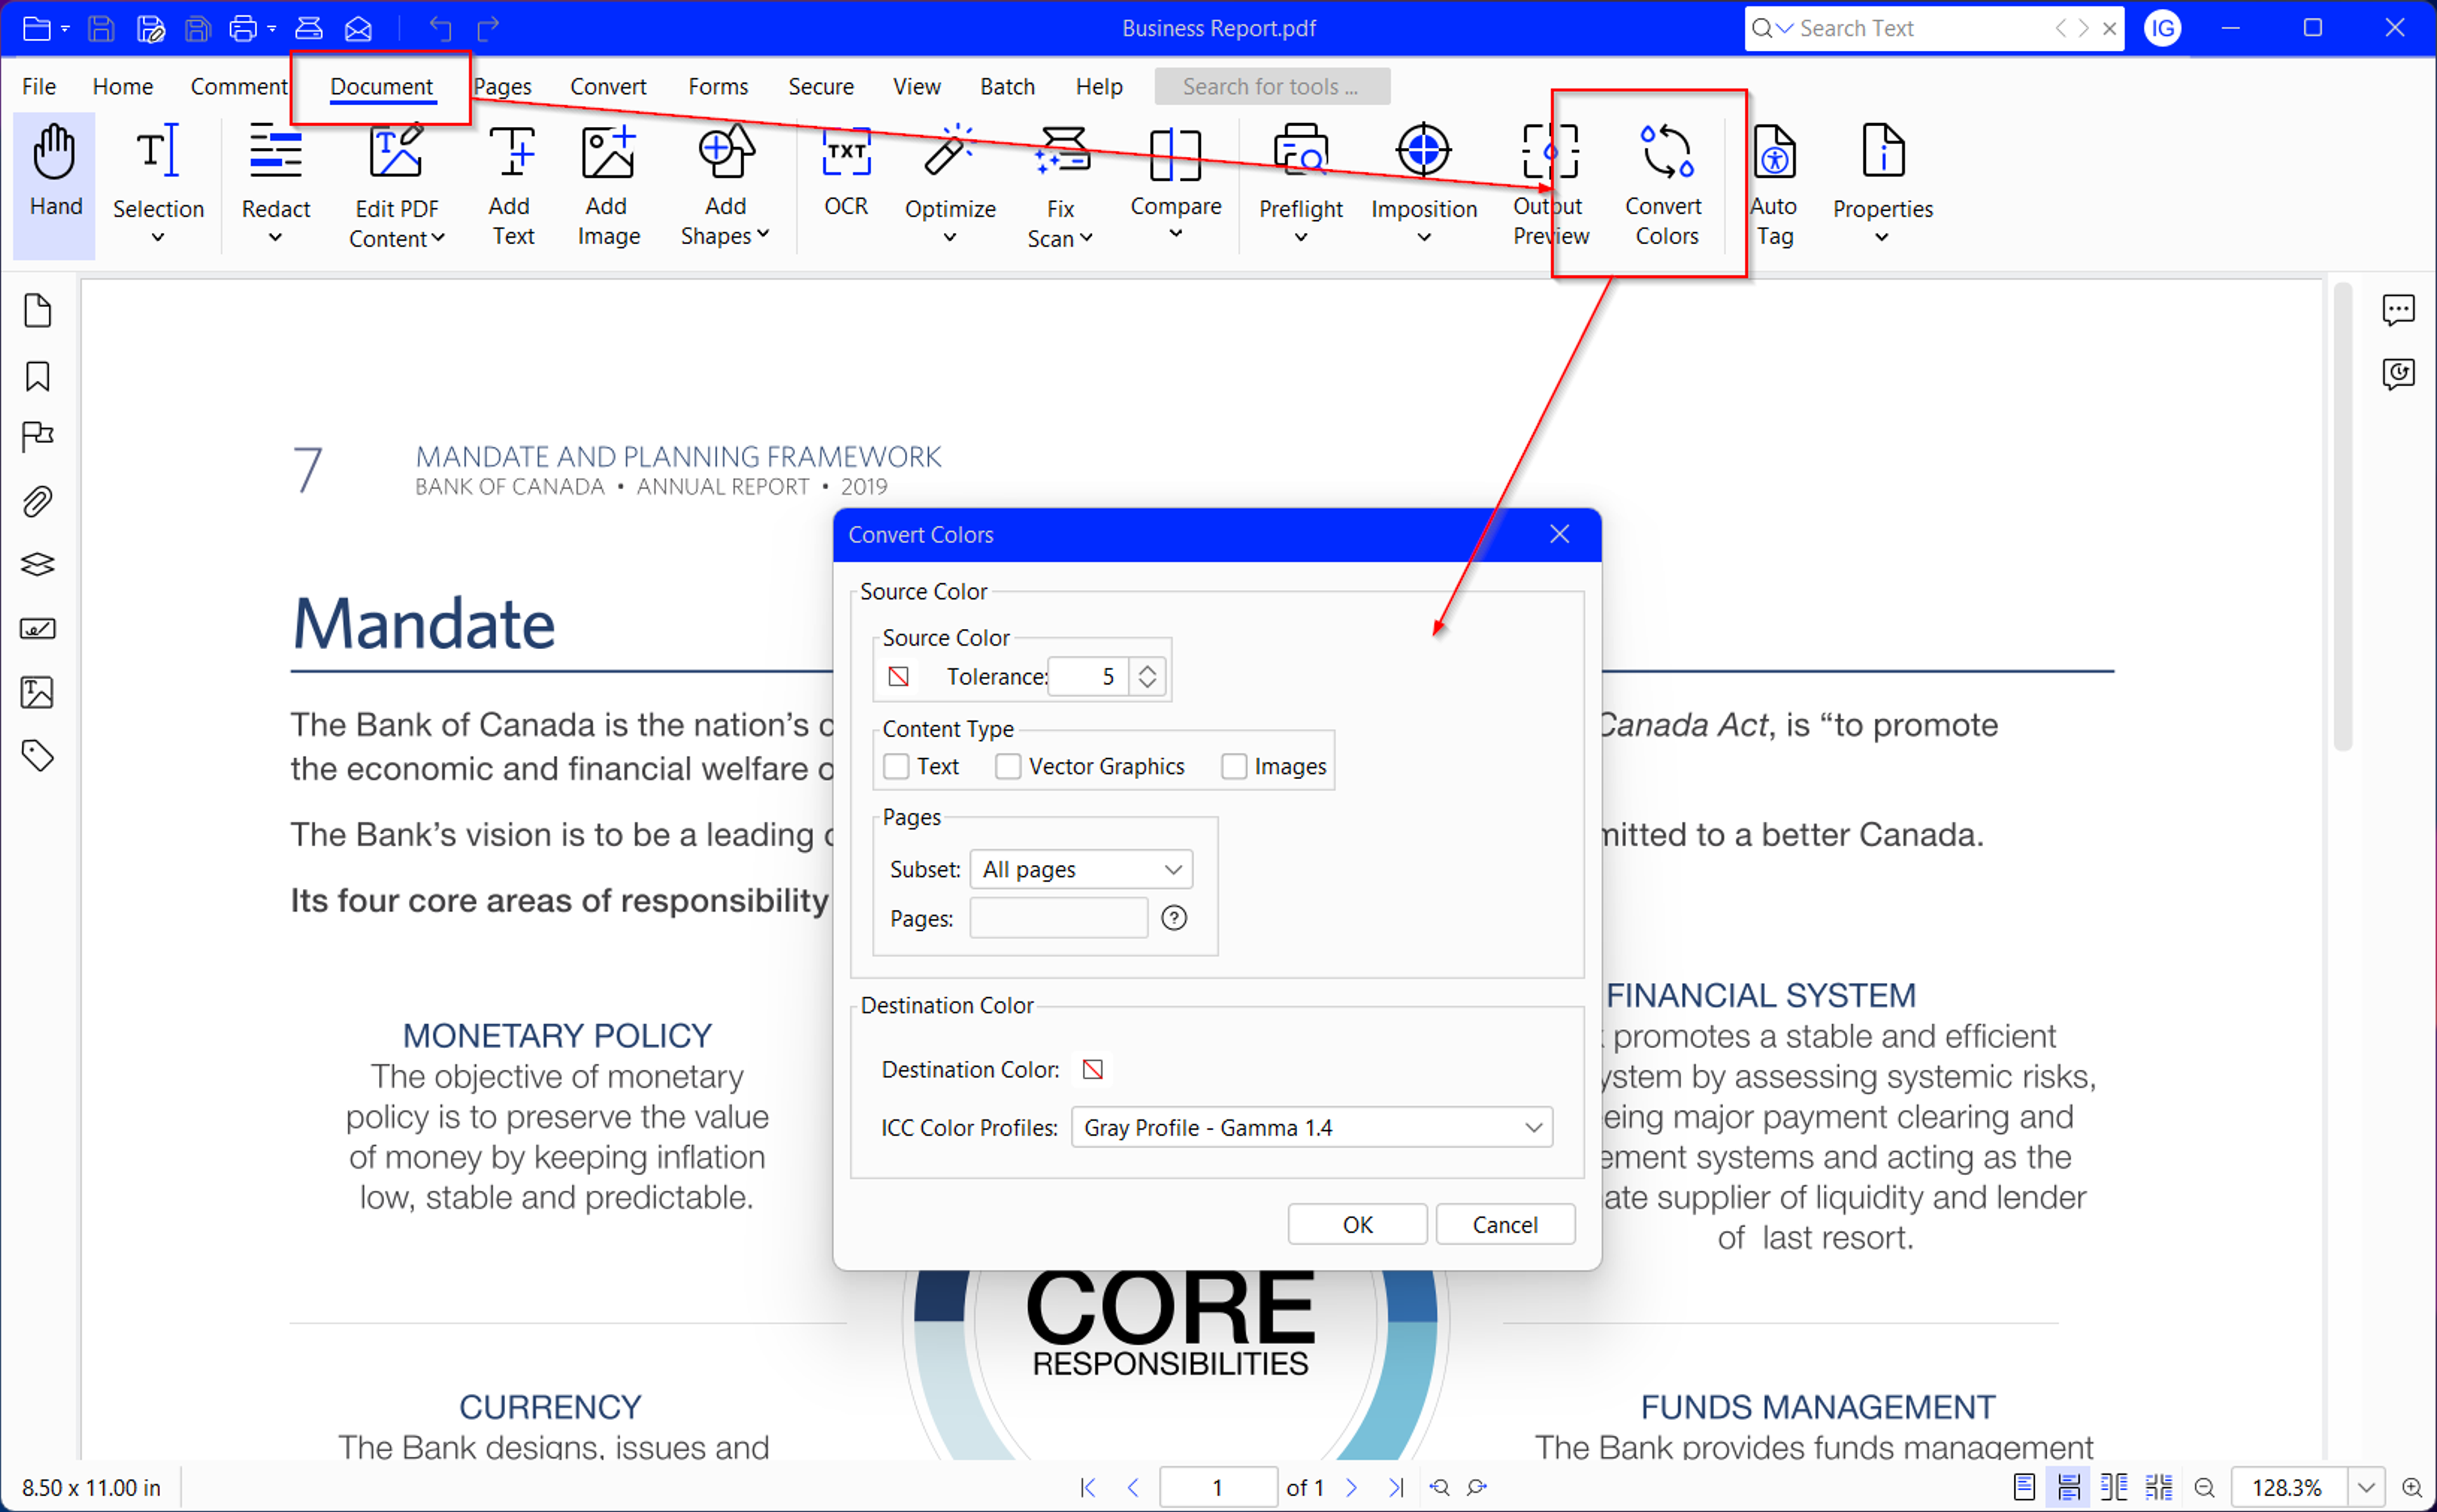2437x1512 pixels.
Task: Switch to the Comment tab
Action: click(238, 87)
